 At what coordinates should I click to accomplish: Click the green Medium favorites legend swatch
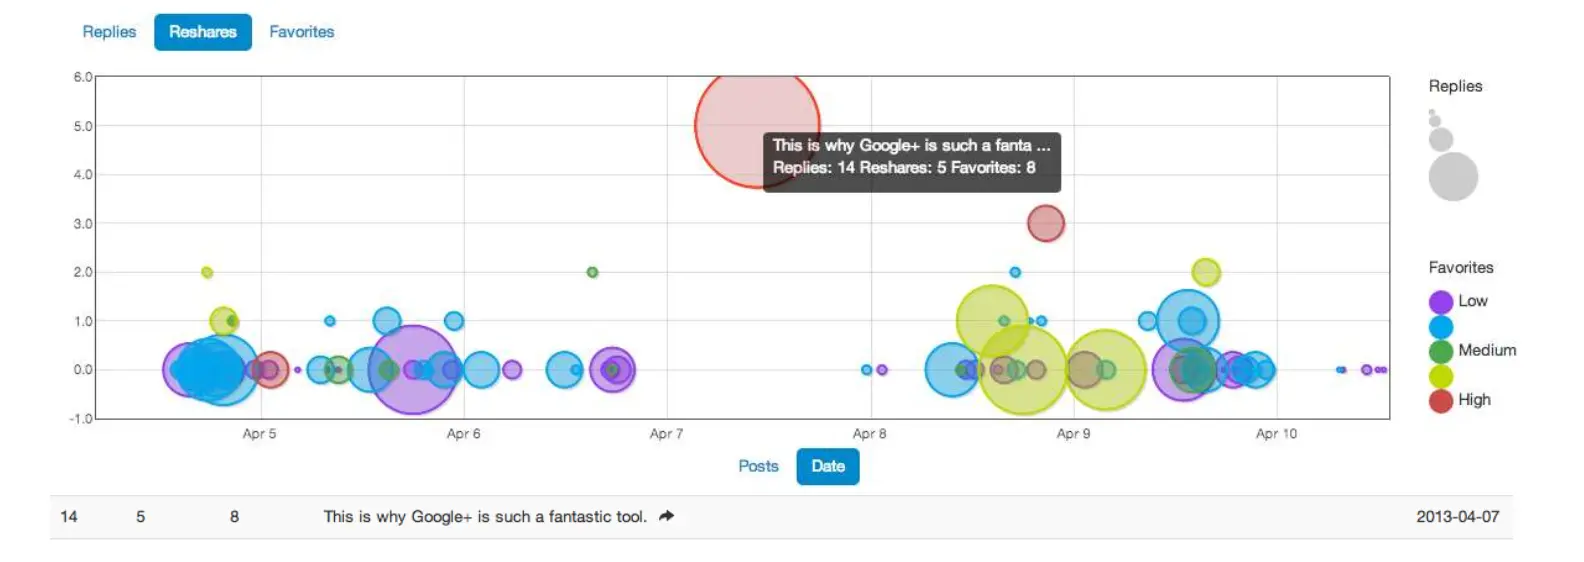(x=1440, y=351)
